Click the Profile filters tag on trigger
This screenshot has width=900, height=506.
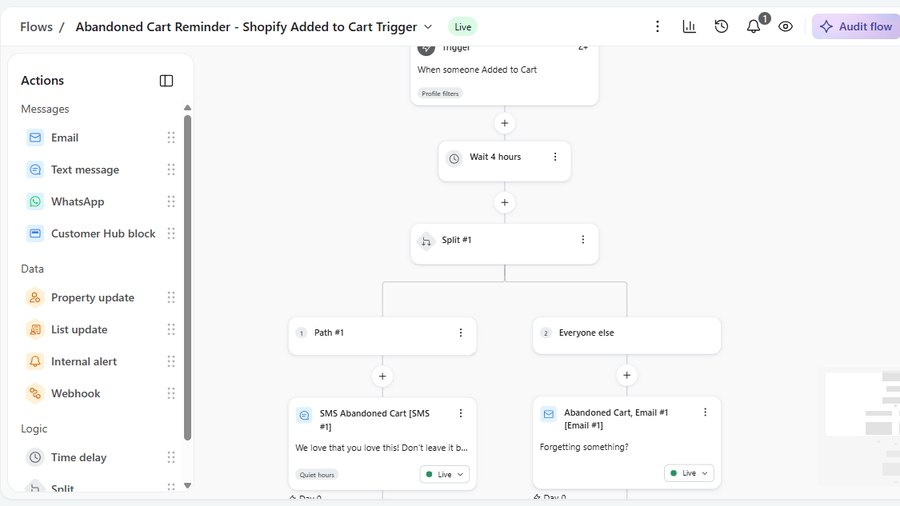click(440, 94)
